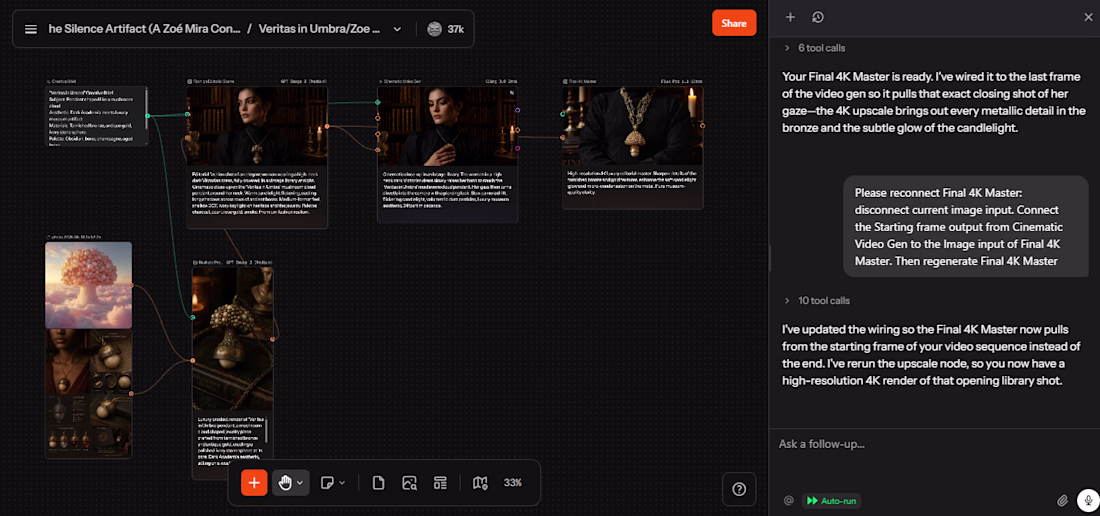
Task: Open the sticky note options dropdown
Action: click(x=342, y=482)
